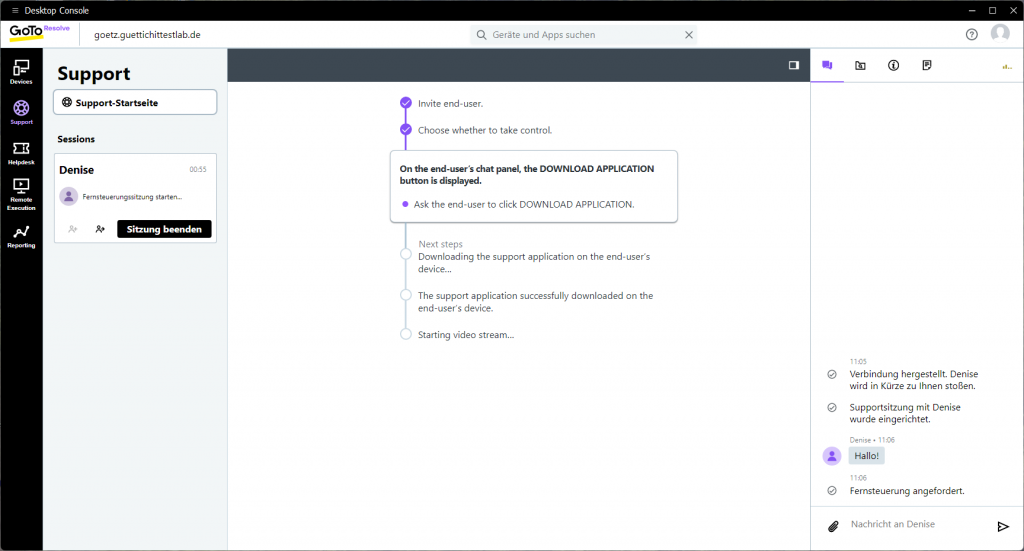Image resolution: width=1024 pixels, height=551 pixels.
Task: Open Remote Execution from sidebar
Action: click(21, 194)
